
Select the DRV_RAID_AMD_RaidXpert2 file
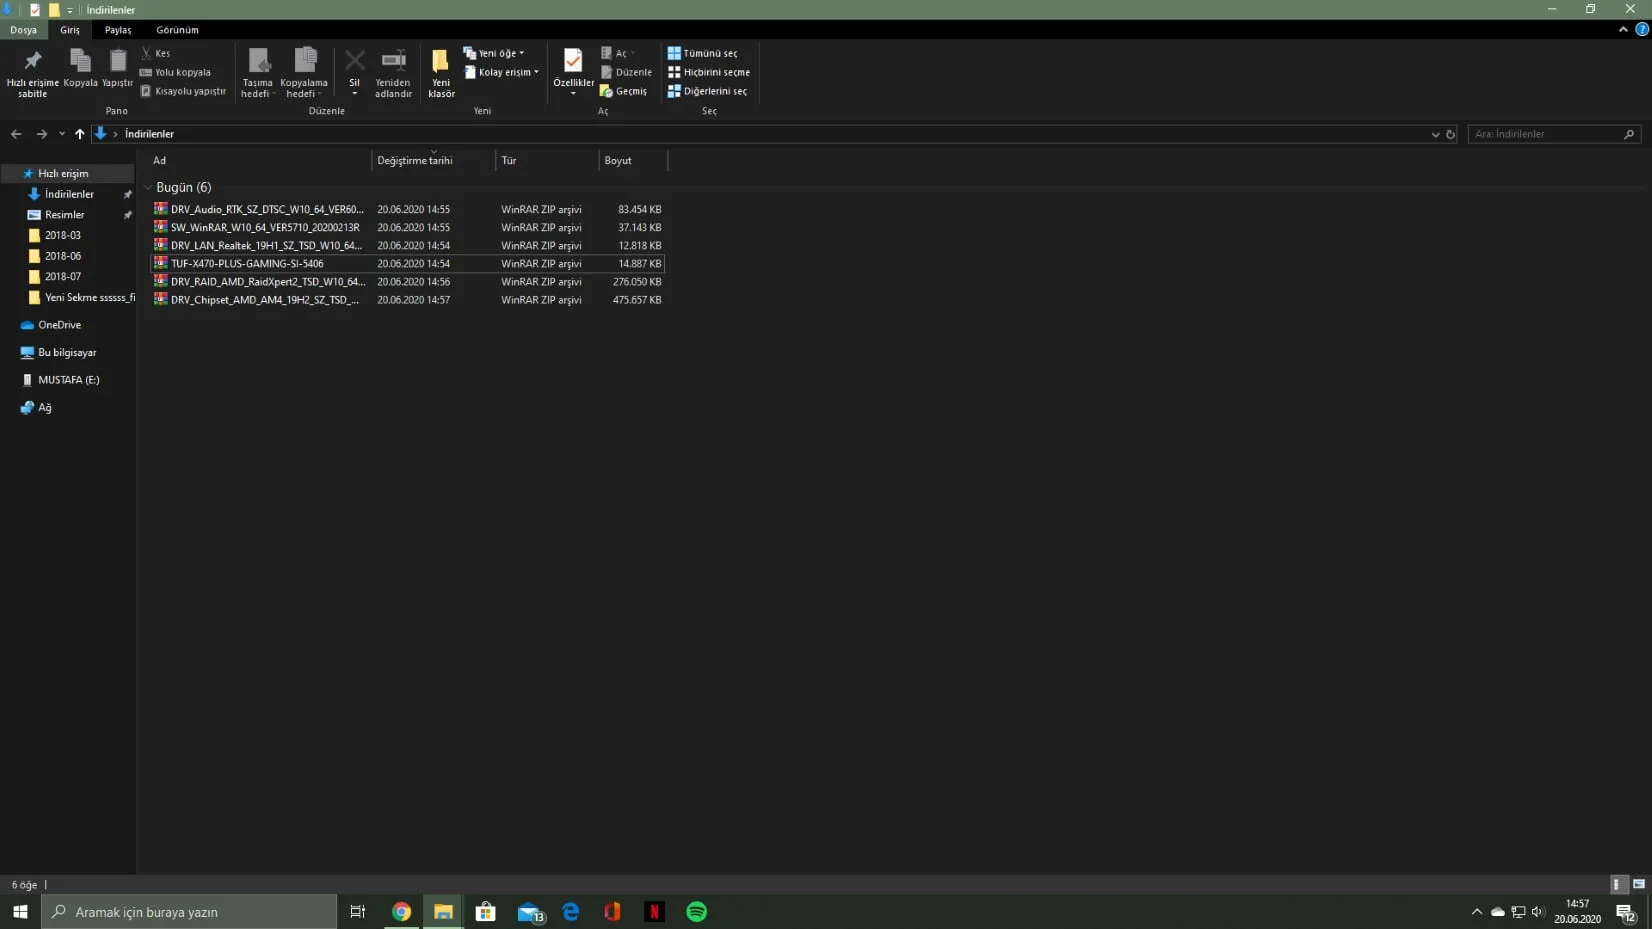407,282
